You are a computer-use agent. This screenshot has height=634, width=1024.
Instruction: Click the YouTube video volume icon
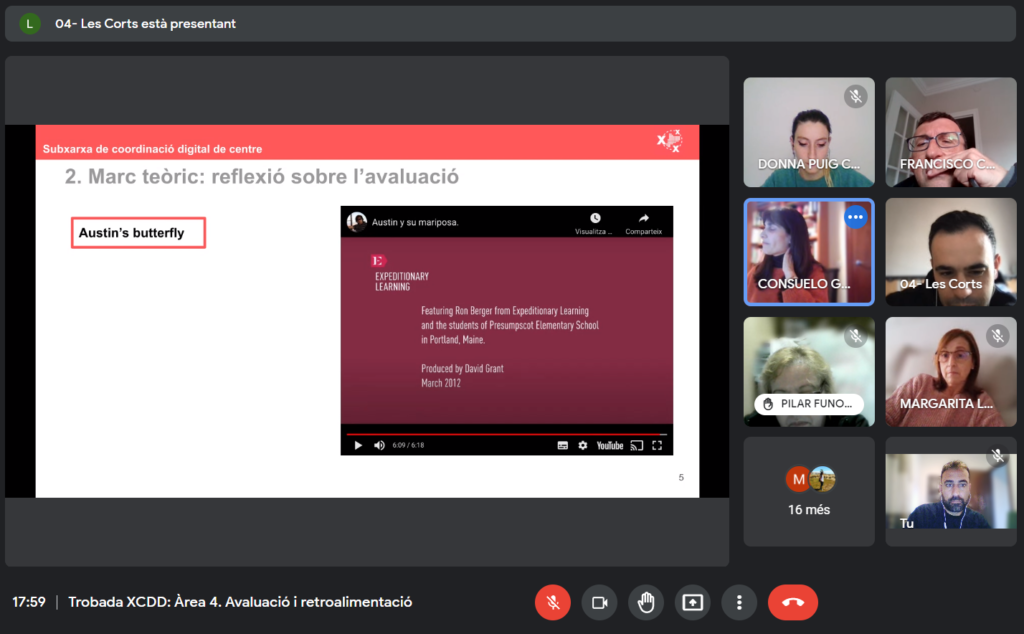[x=379, y=445]
